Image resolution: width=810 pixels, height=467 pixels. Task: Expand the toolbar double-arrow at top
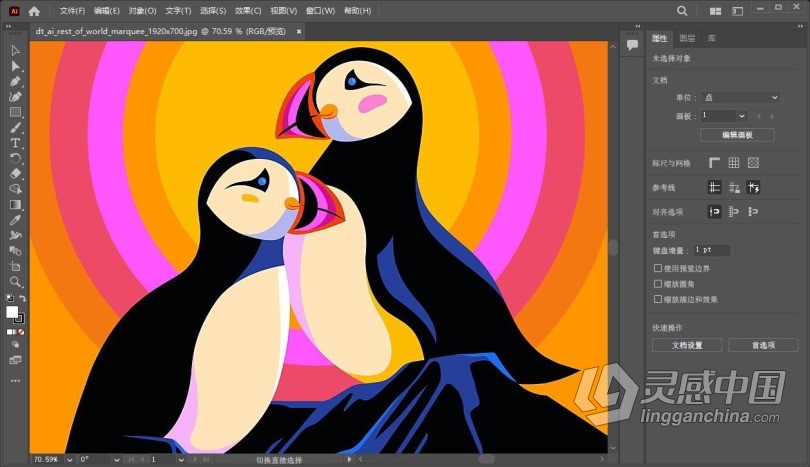[x=9, y=26]
